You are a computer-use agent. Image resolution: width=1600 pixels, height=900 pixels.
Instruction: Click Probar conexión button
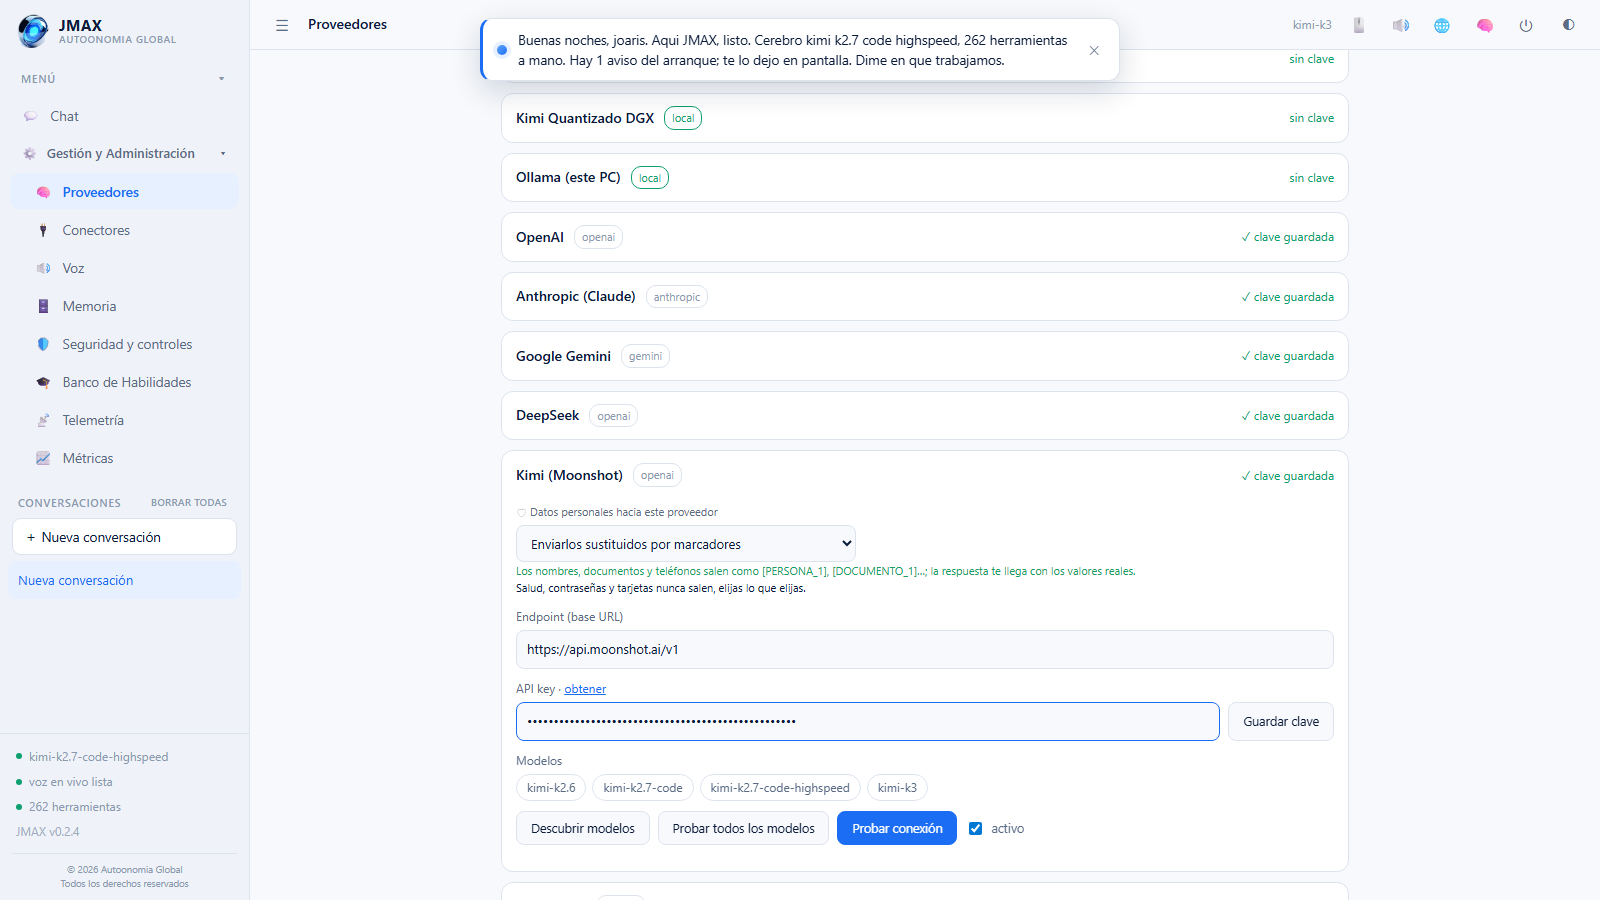(x=897, y=828)
